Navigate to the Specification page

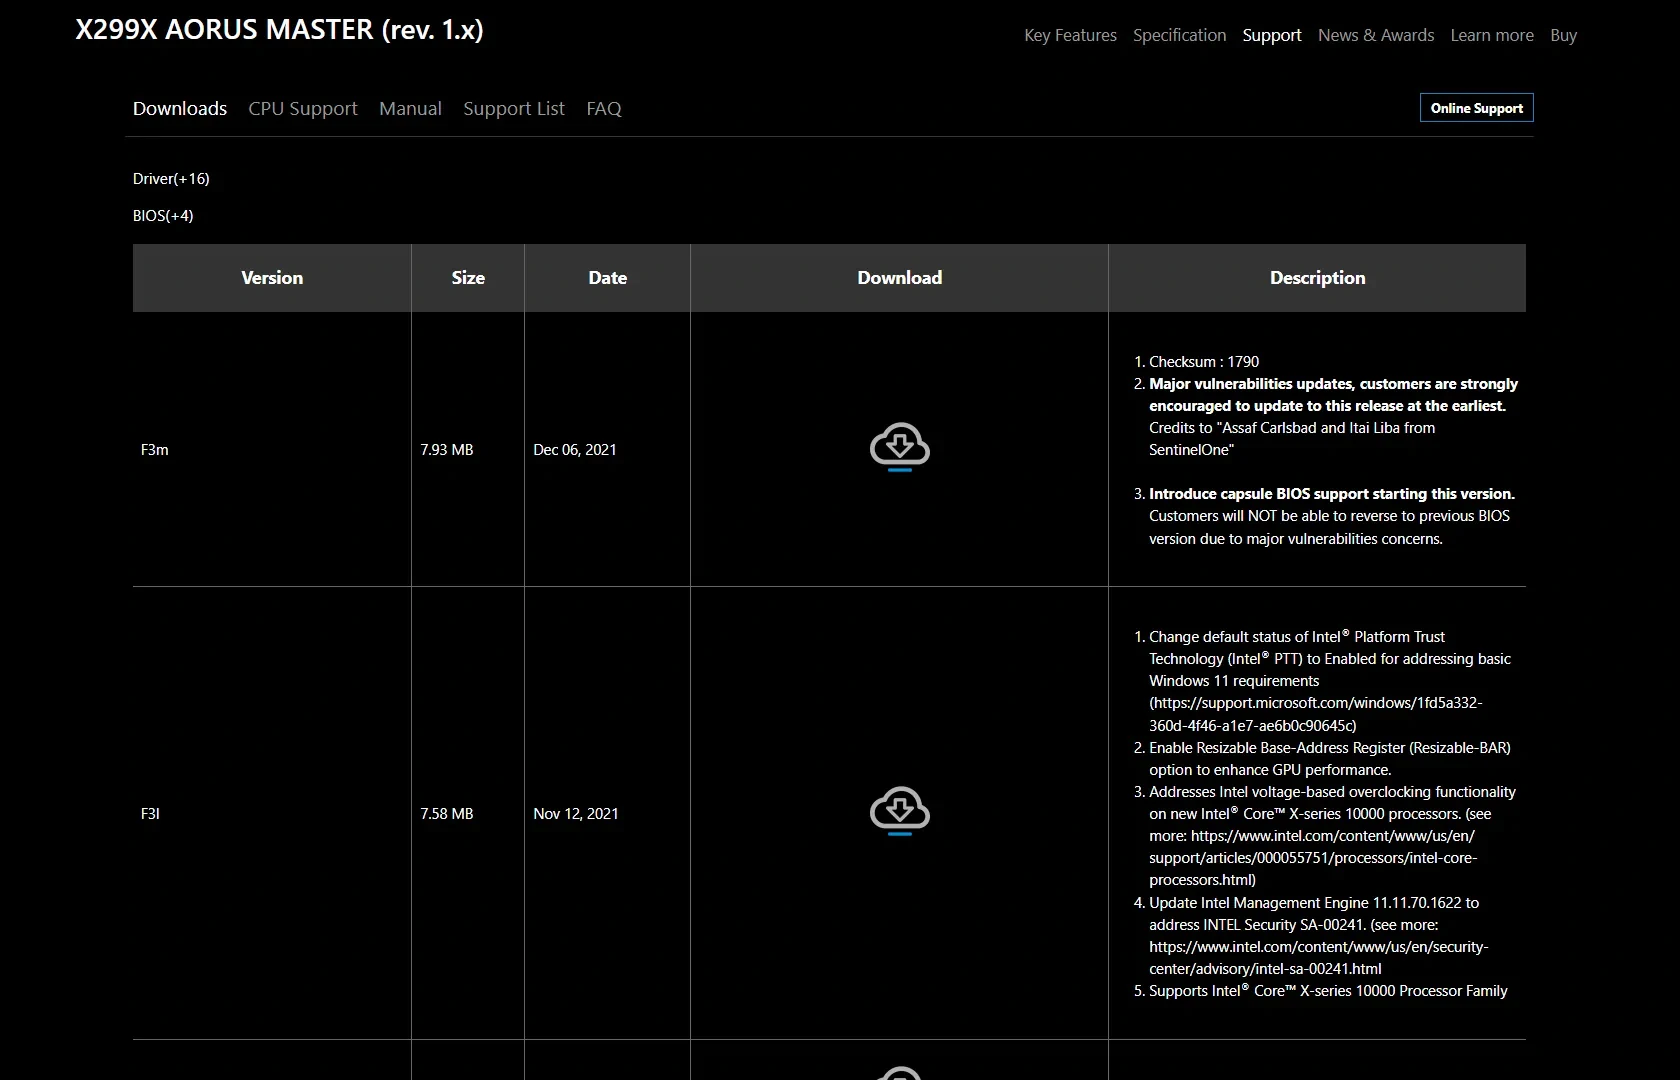point(1179,35)
